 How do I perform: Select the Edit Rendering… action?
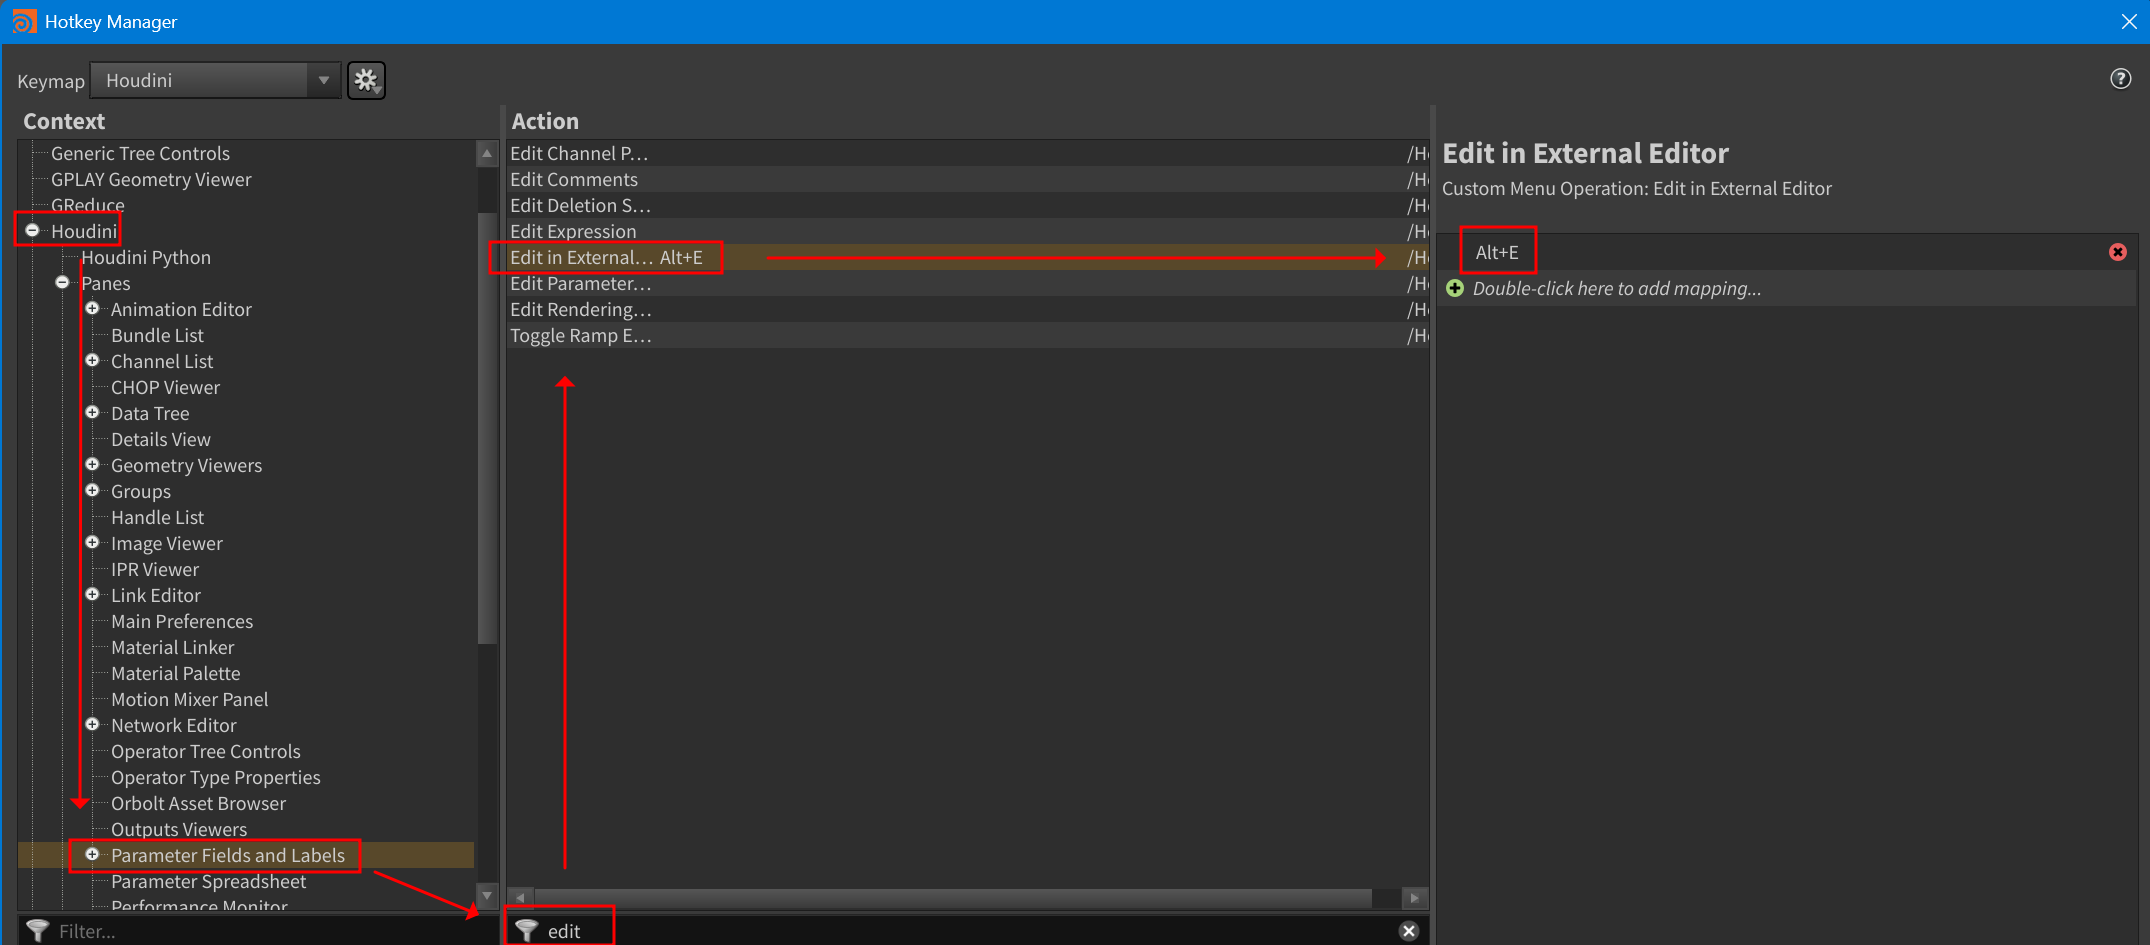pos(967,309)
